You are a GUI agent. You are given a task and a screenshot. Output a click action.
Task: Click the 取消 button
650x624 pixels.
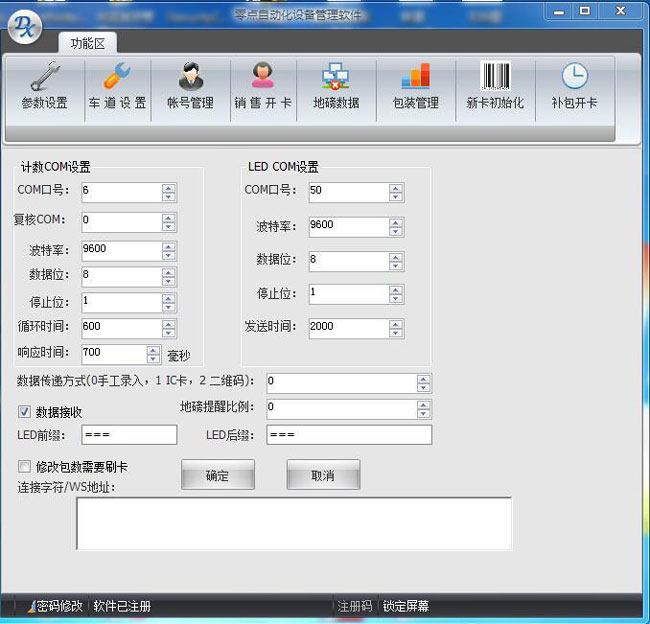(322, 476)
